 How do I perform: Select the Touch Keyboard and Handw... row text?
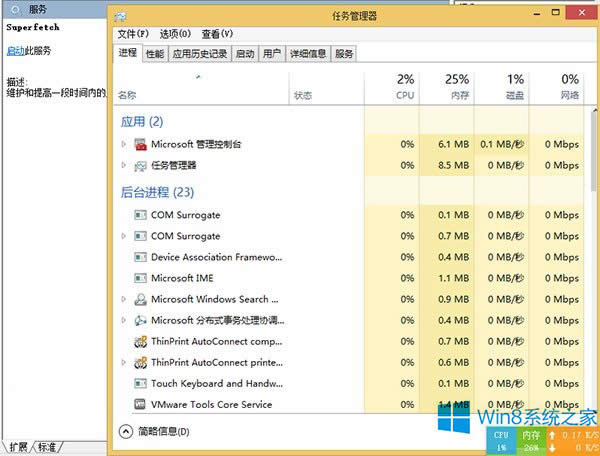[x=217, y=383]
